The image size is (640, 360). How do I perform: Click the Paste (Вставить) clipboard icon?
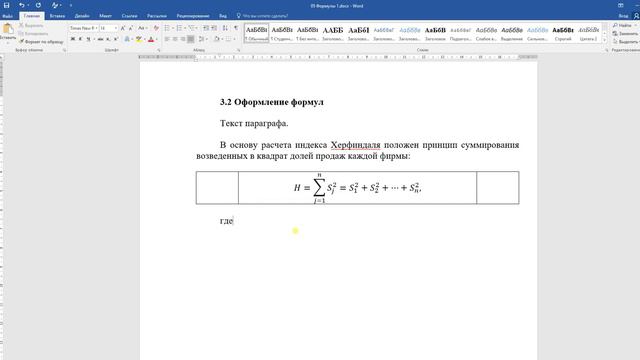click(x=7, y=28)
